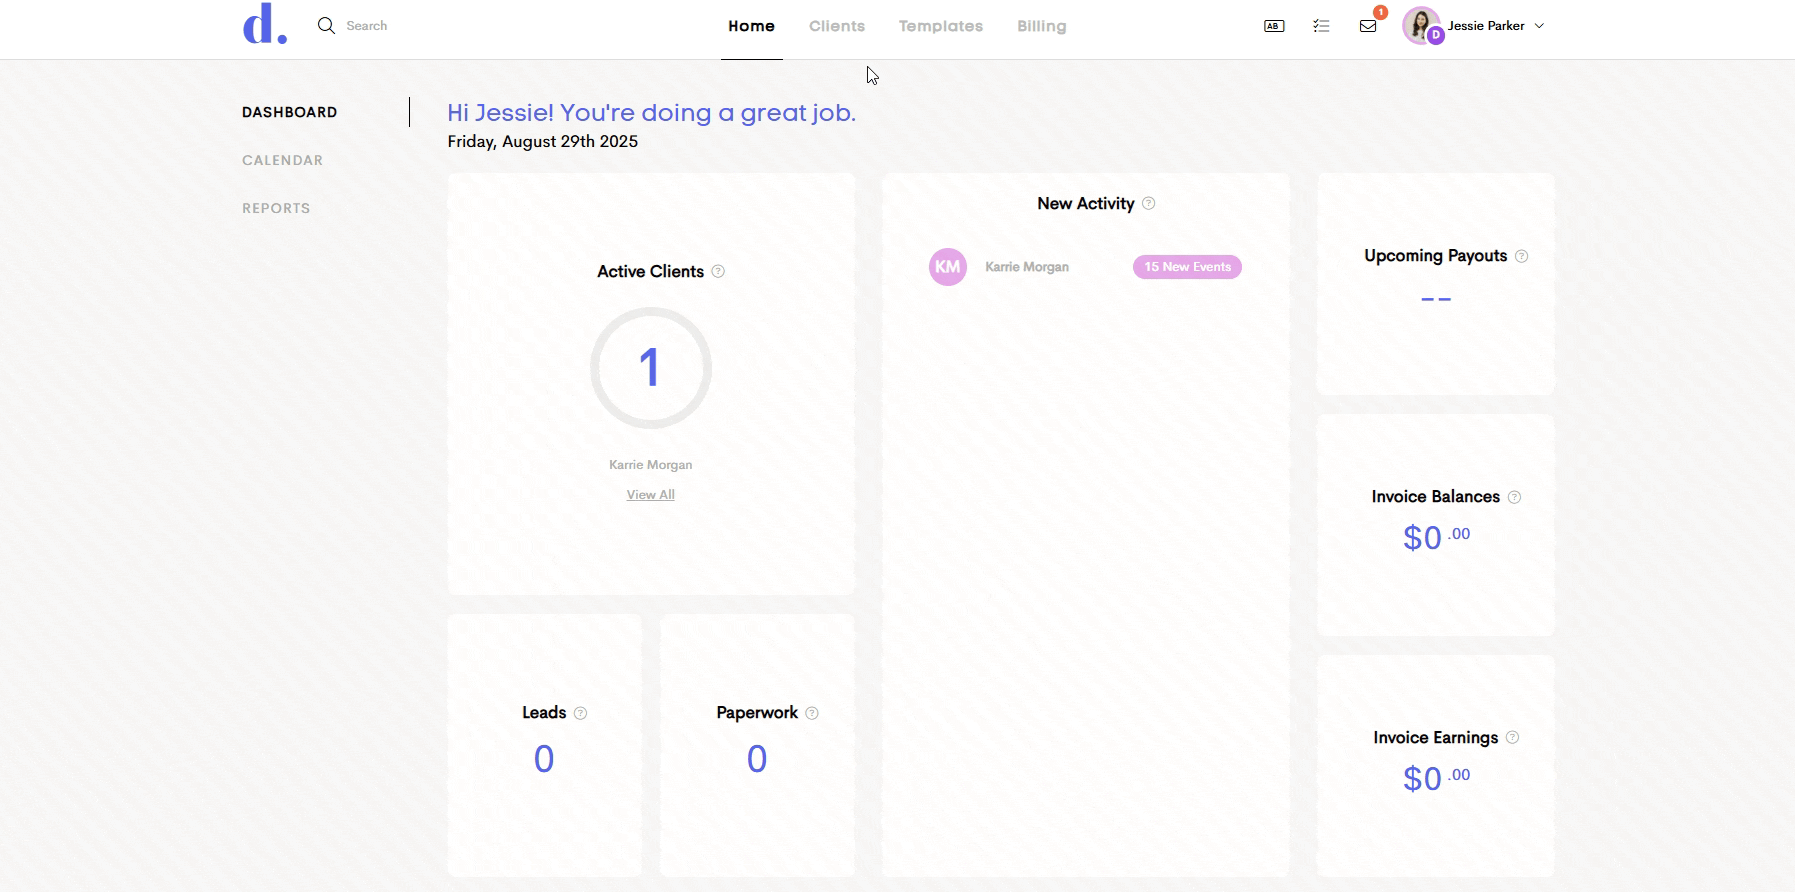Open the task checklist icon
Image resolution: width=1795 pixels, height=892 pixels.
1321,26
